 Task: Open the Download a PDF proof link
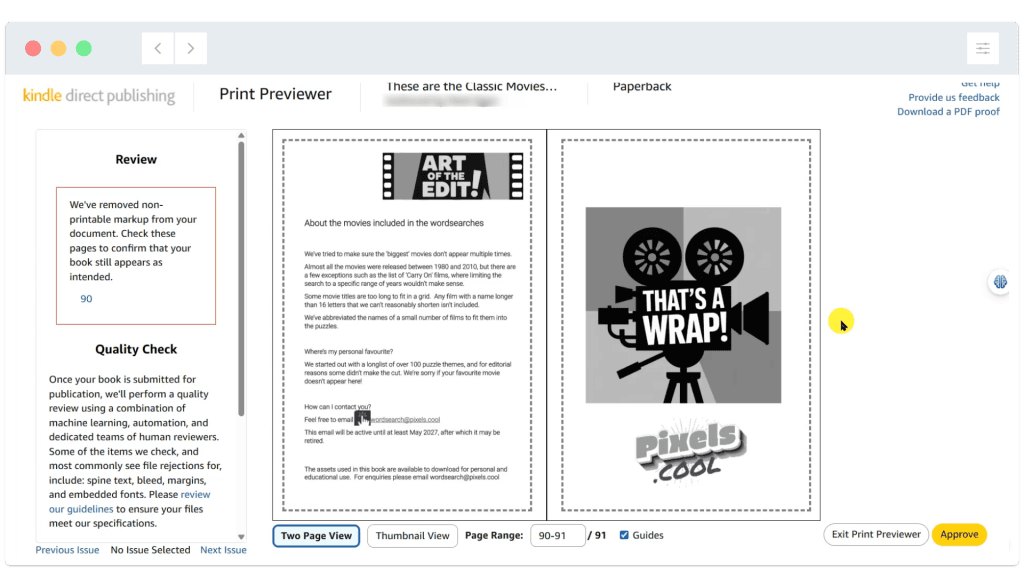pos(948,112)
